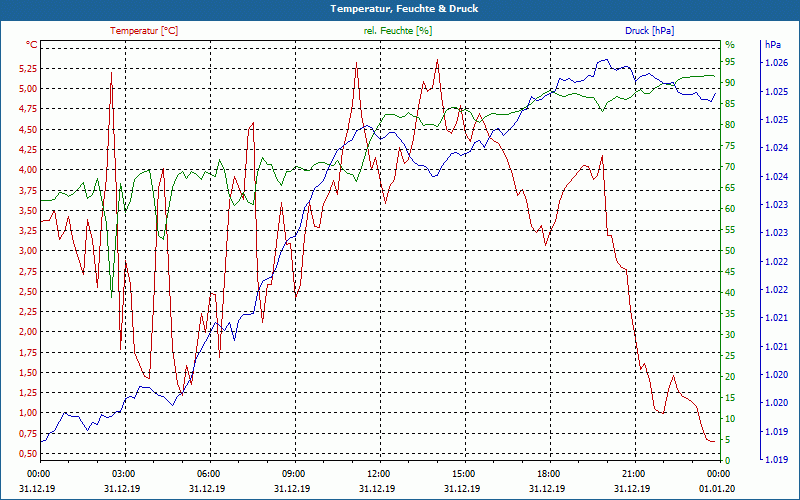Click the '4,25' temperature axis value

[28, 149]
